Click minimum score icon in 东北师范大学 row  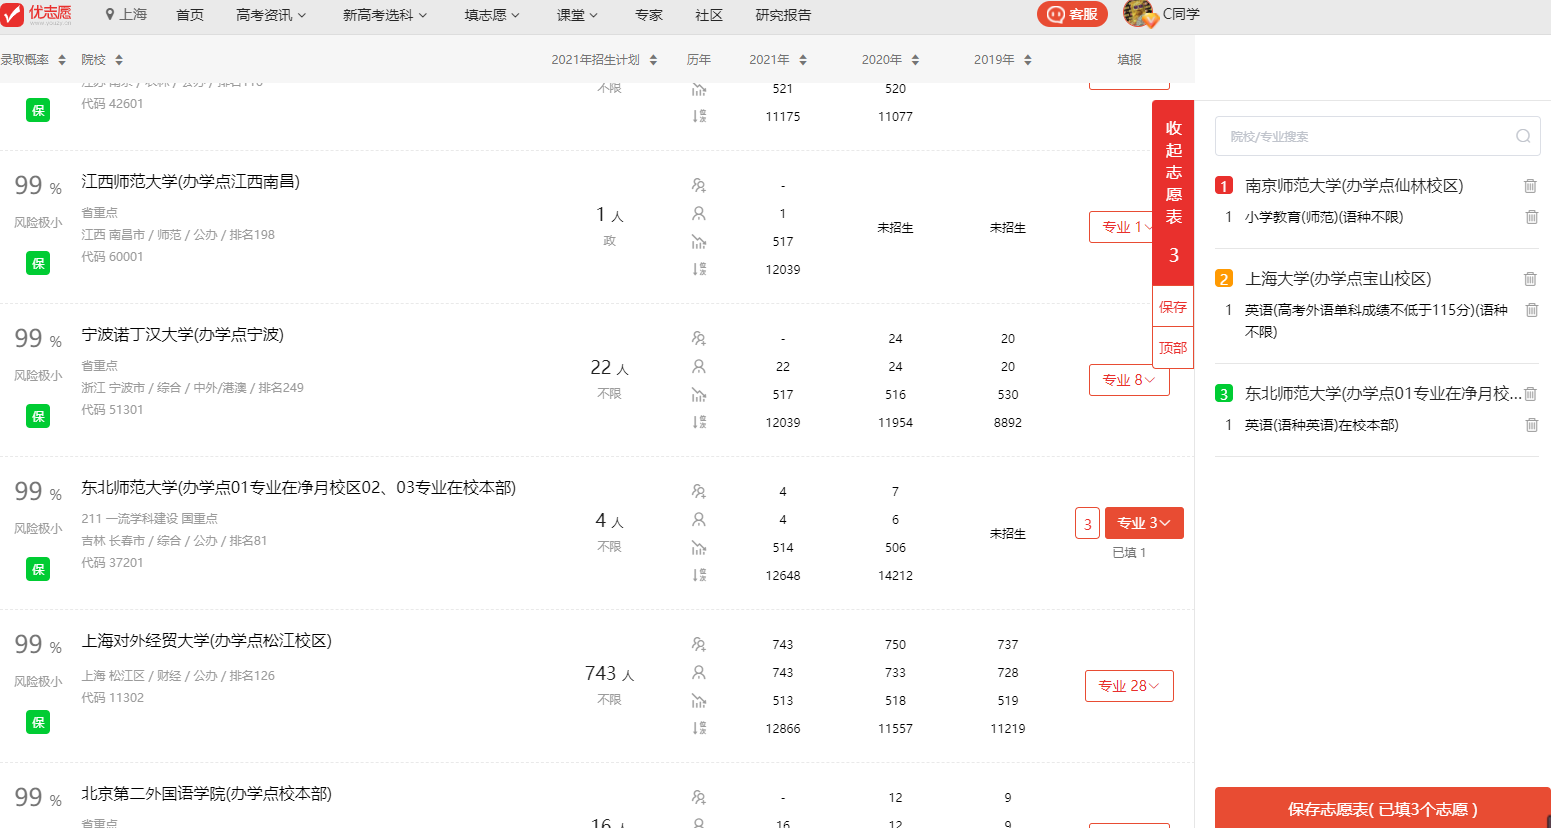click(x=698, y=547)
